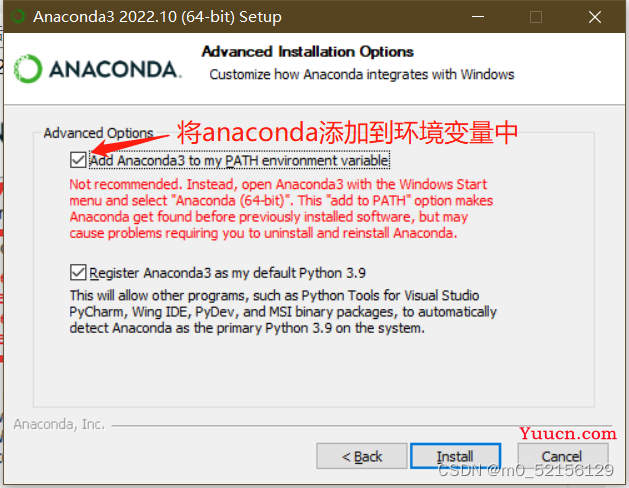Go to the previous step with Back
Screen dimensions: 629x488
pos(362,456)
